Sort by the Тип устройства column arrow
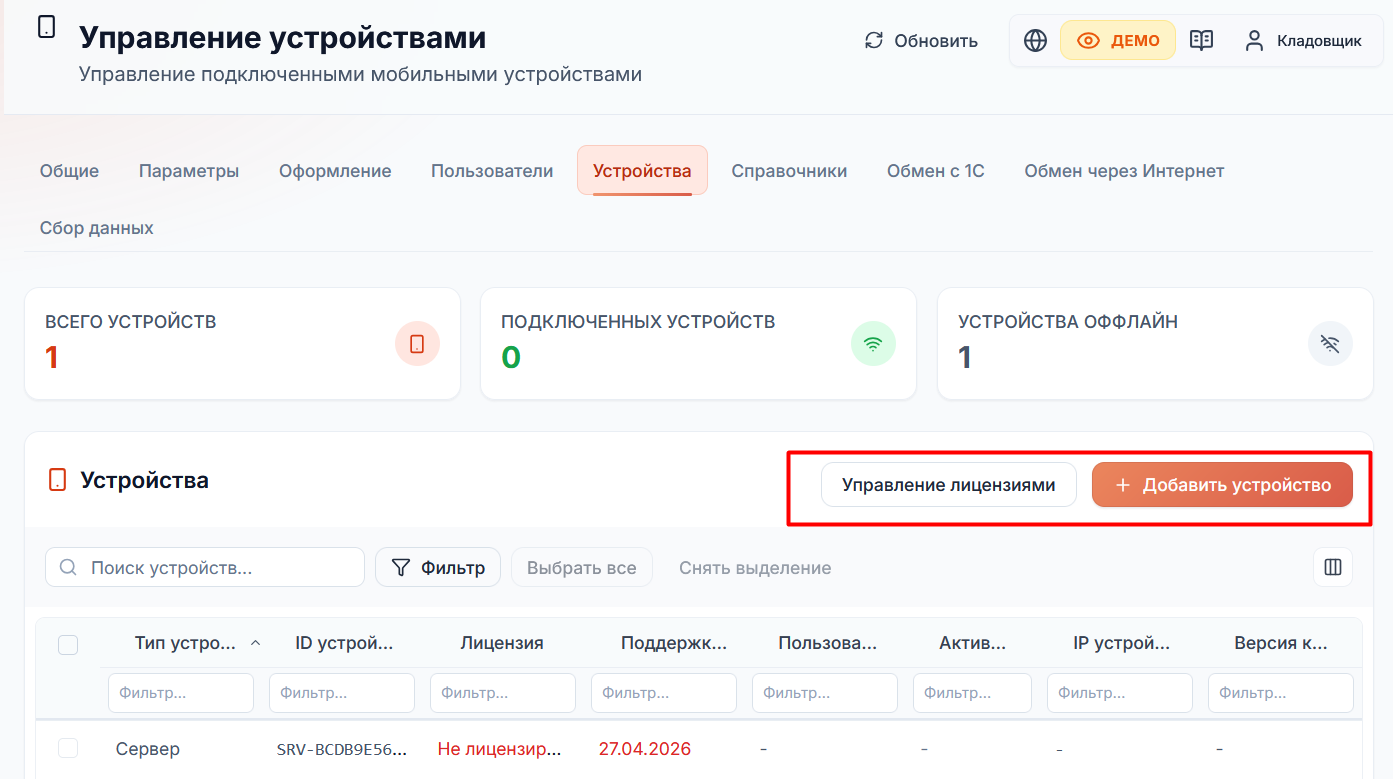 pos(255,643)
